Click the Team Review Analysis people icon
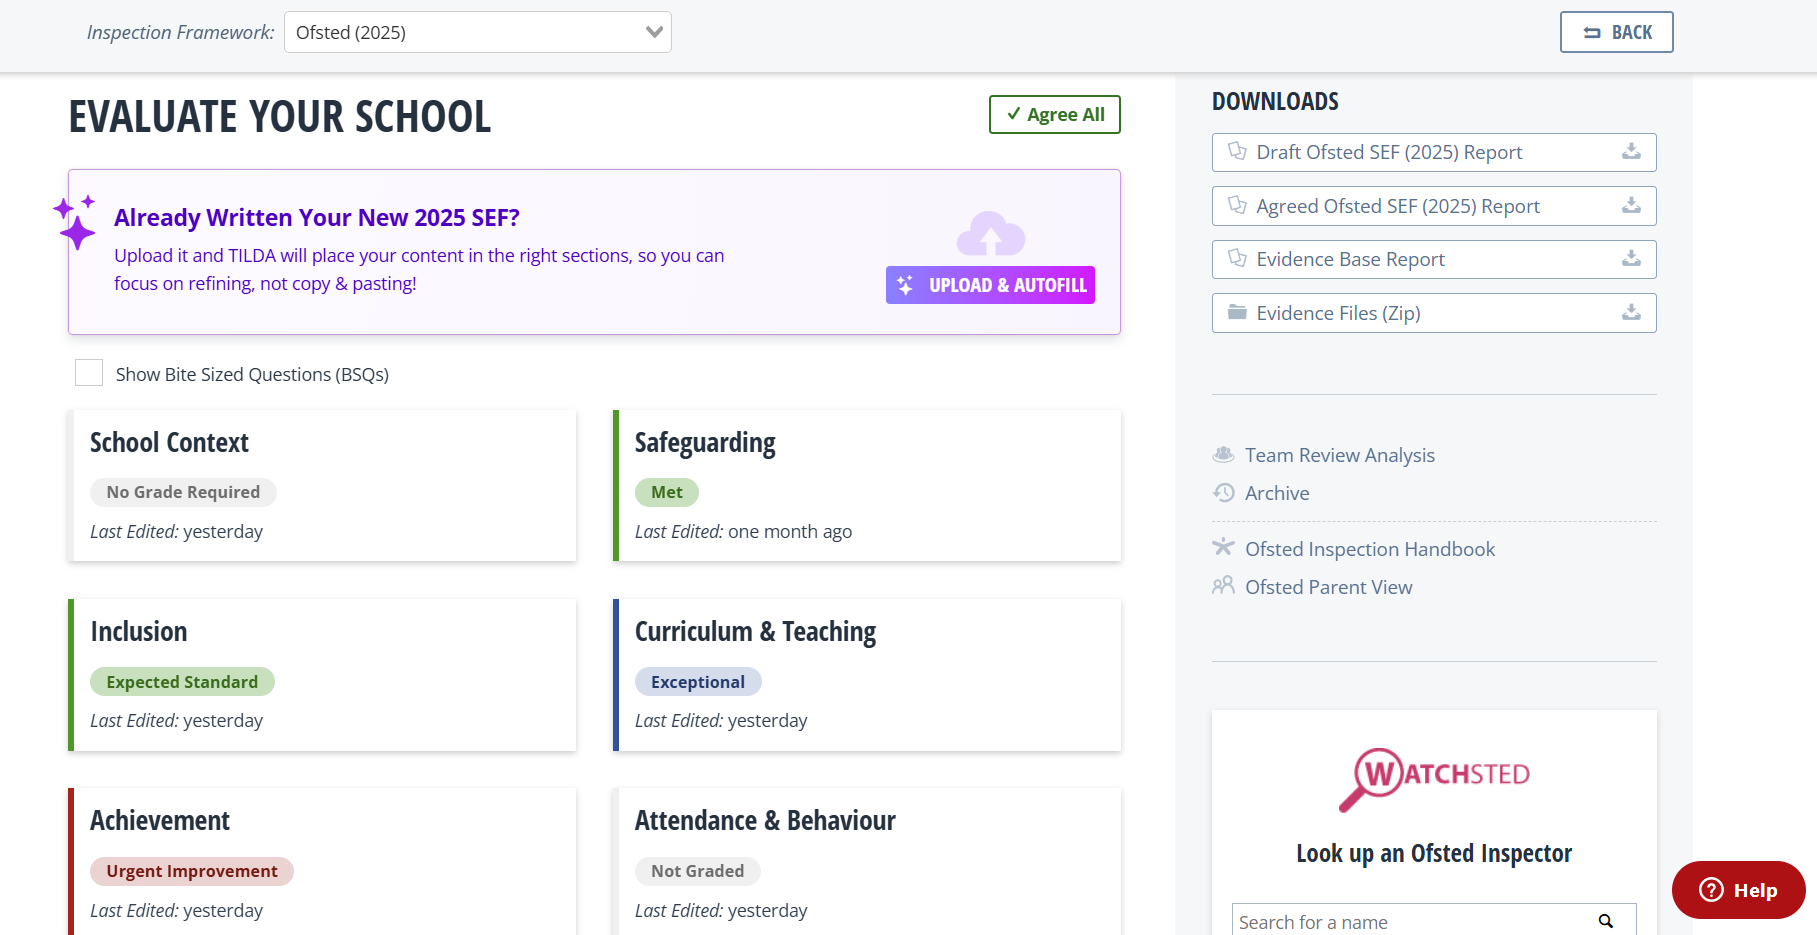This screenshot has height=935, width=1817. (1224, 455)
